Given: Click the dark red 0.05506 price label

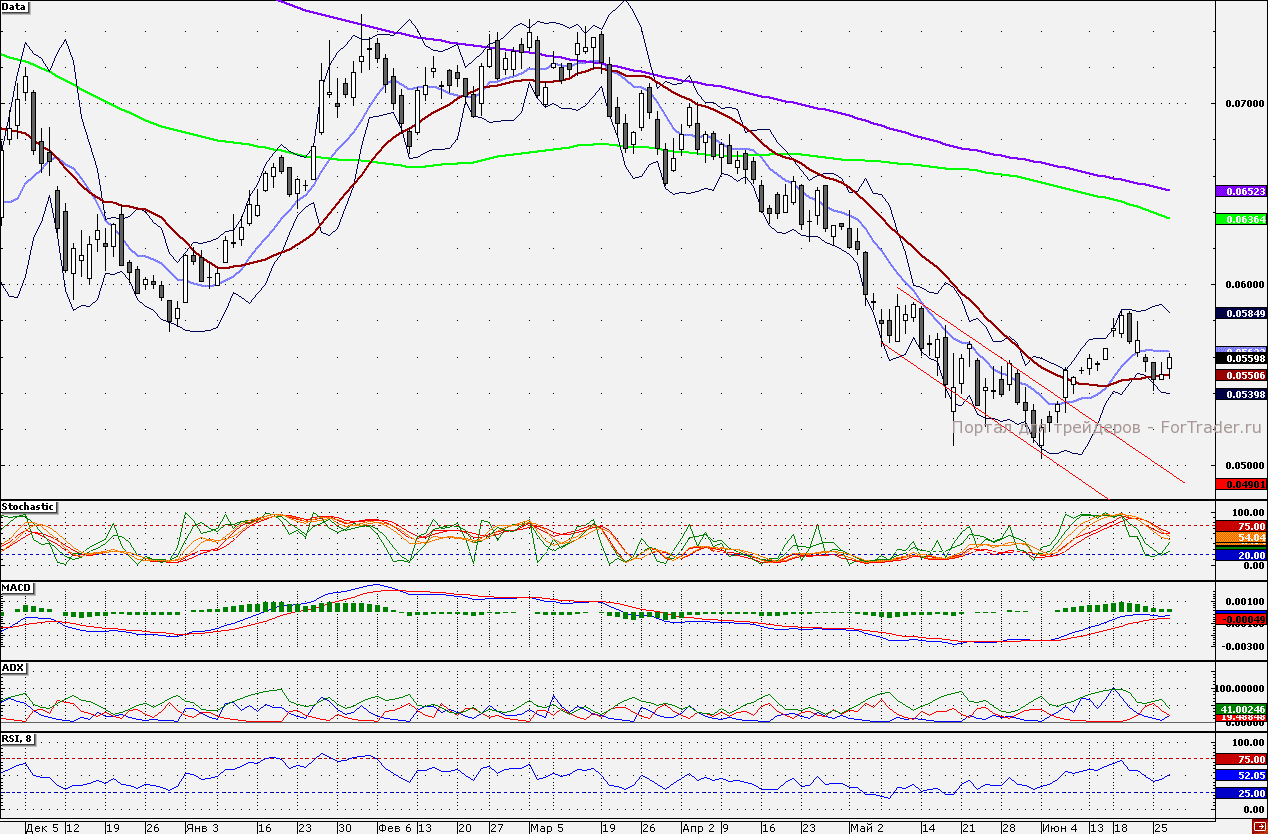Looking at the screenshot, I should pyautogui.click(x=1240, y=375).
